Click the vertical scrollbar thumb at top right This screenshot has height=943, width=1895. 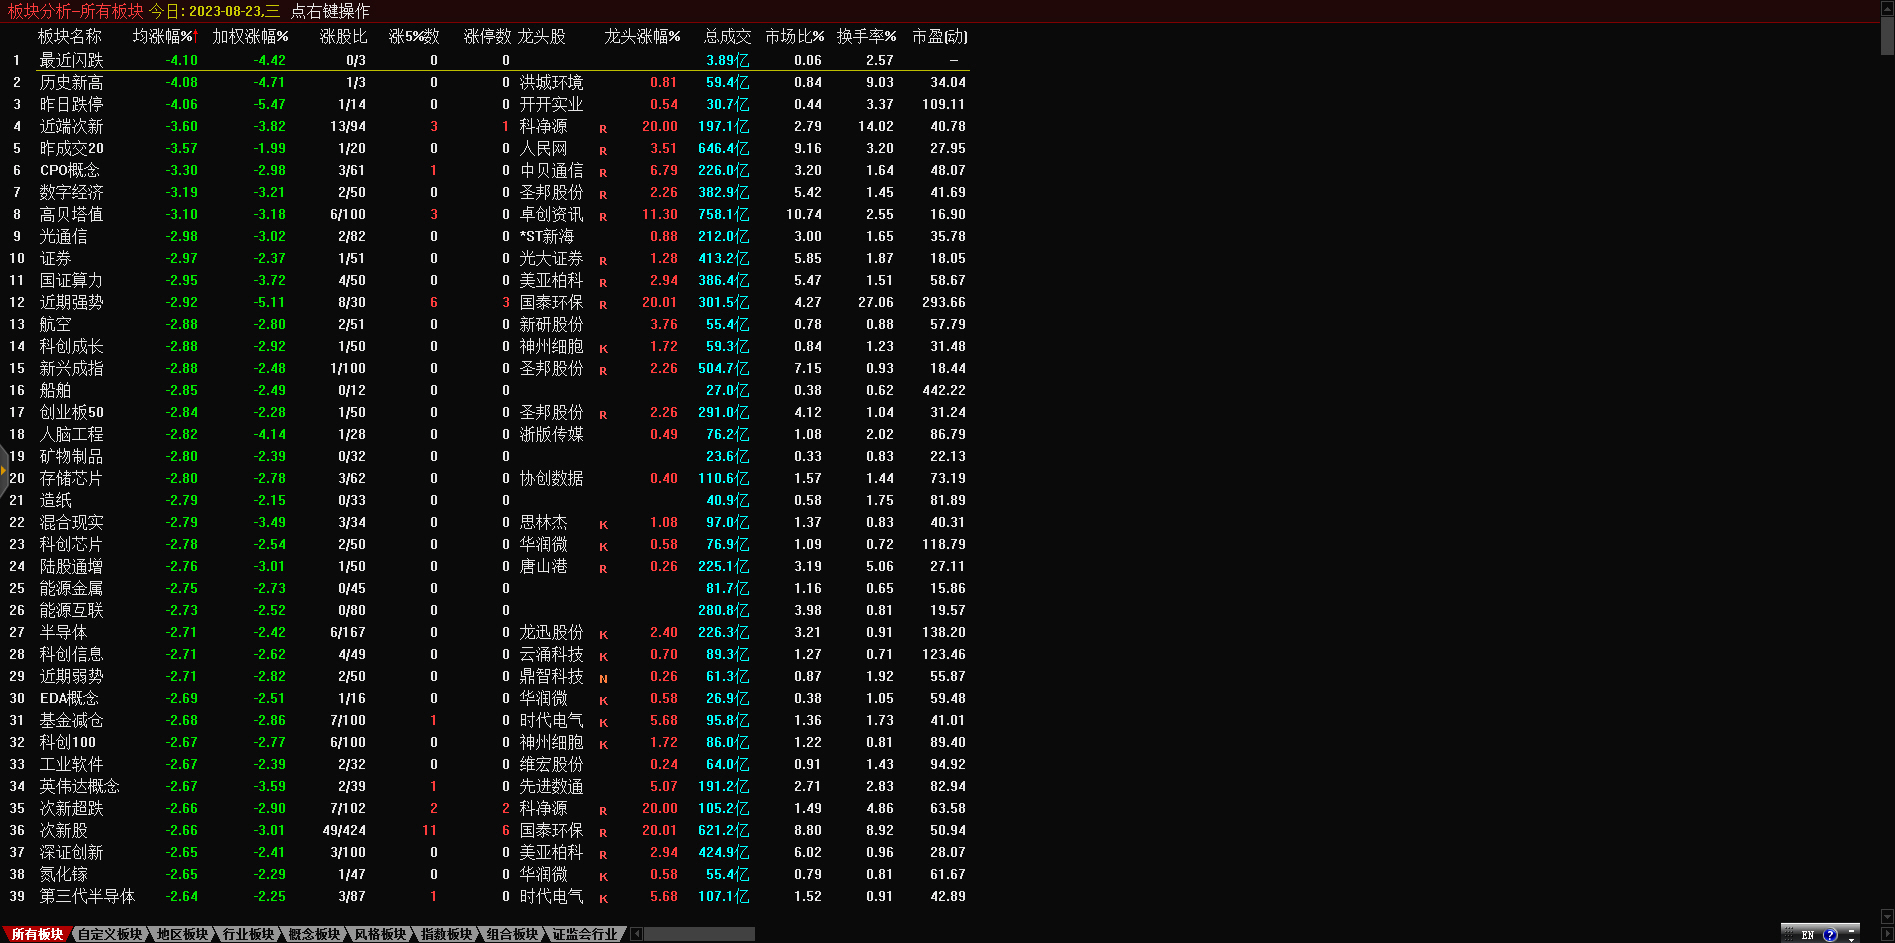click(1887, 35)
